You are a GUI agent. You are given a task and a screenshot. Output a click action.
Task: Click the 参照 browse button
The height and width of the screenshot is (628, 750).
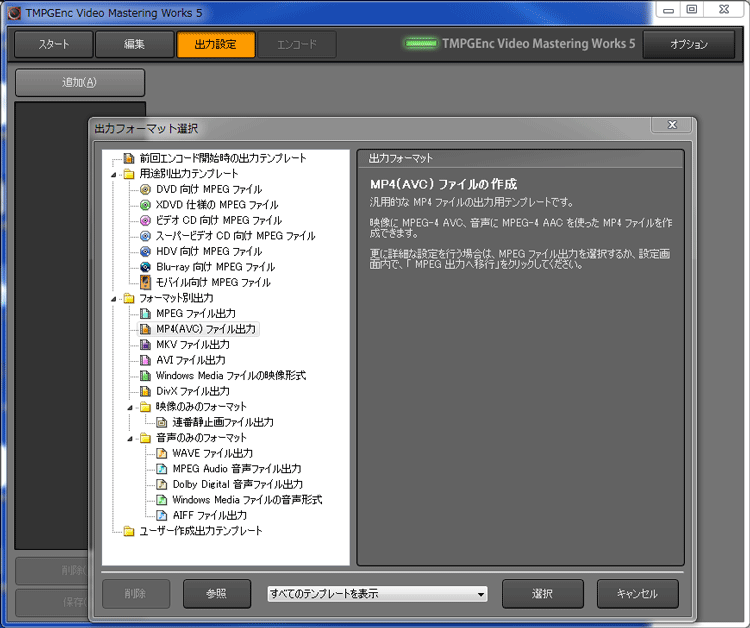216,593
